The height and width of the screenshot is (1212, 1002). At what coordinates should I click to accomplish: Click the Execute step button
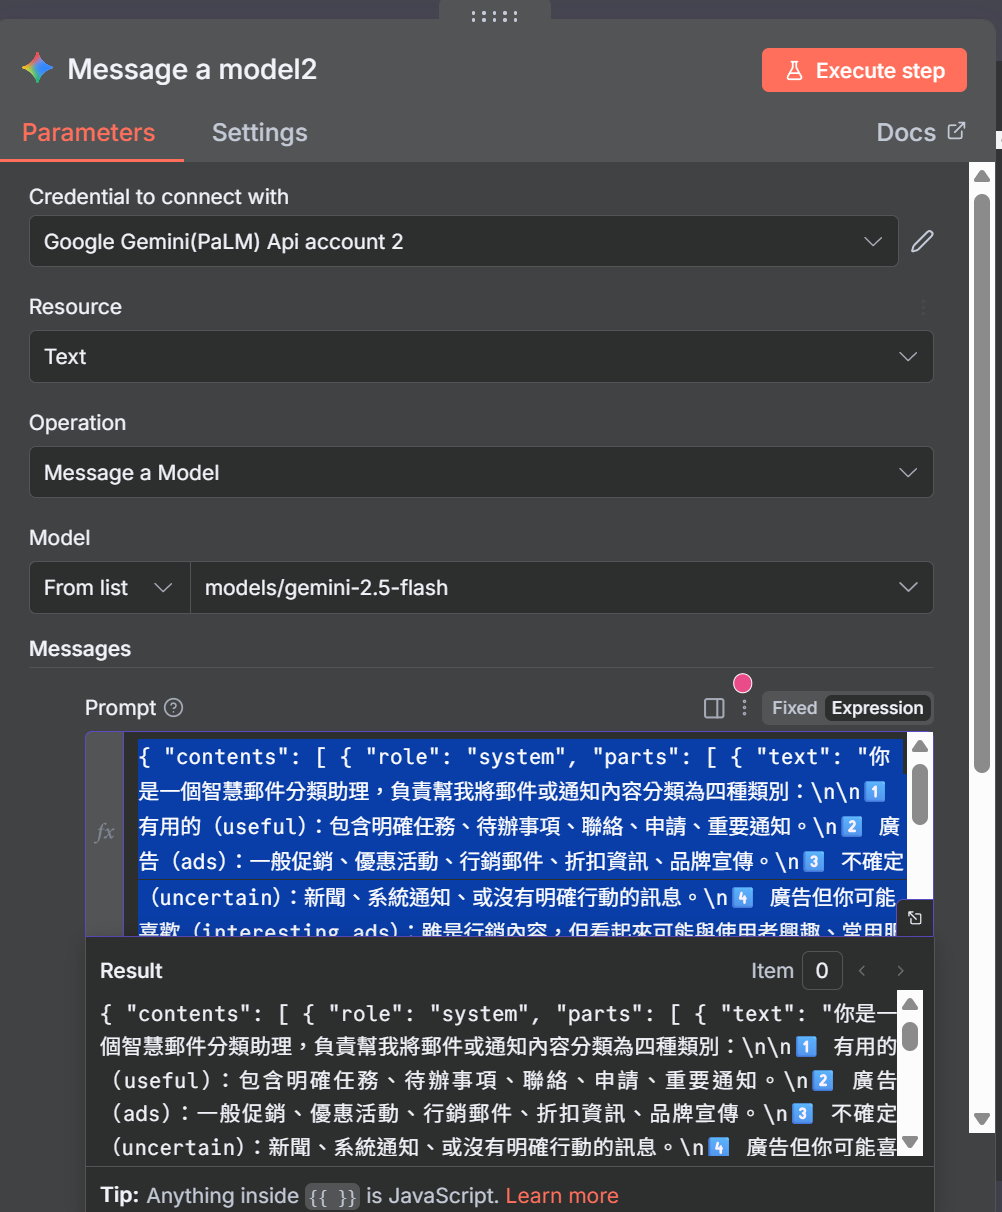864,71
